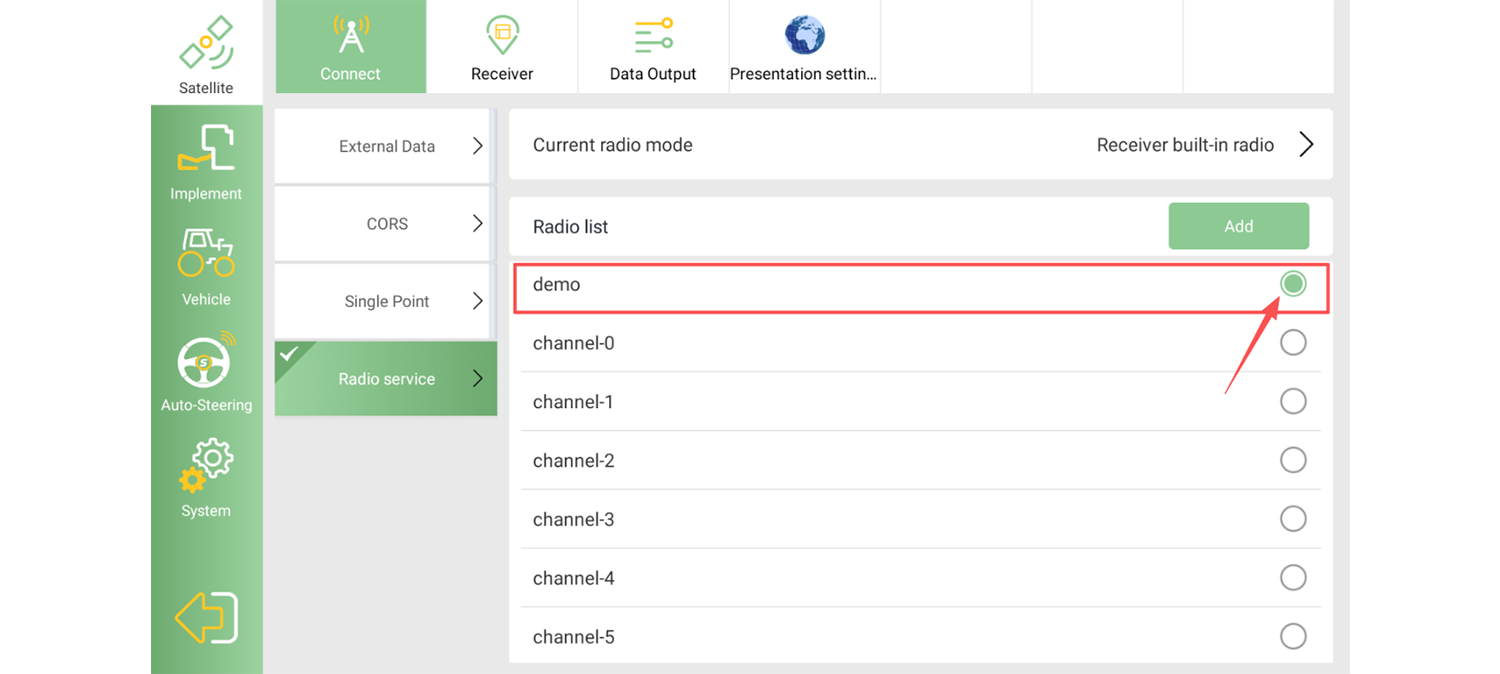Open the Data Output tab icon
1500x674 pixels.
point(653,37)
